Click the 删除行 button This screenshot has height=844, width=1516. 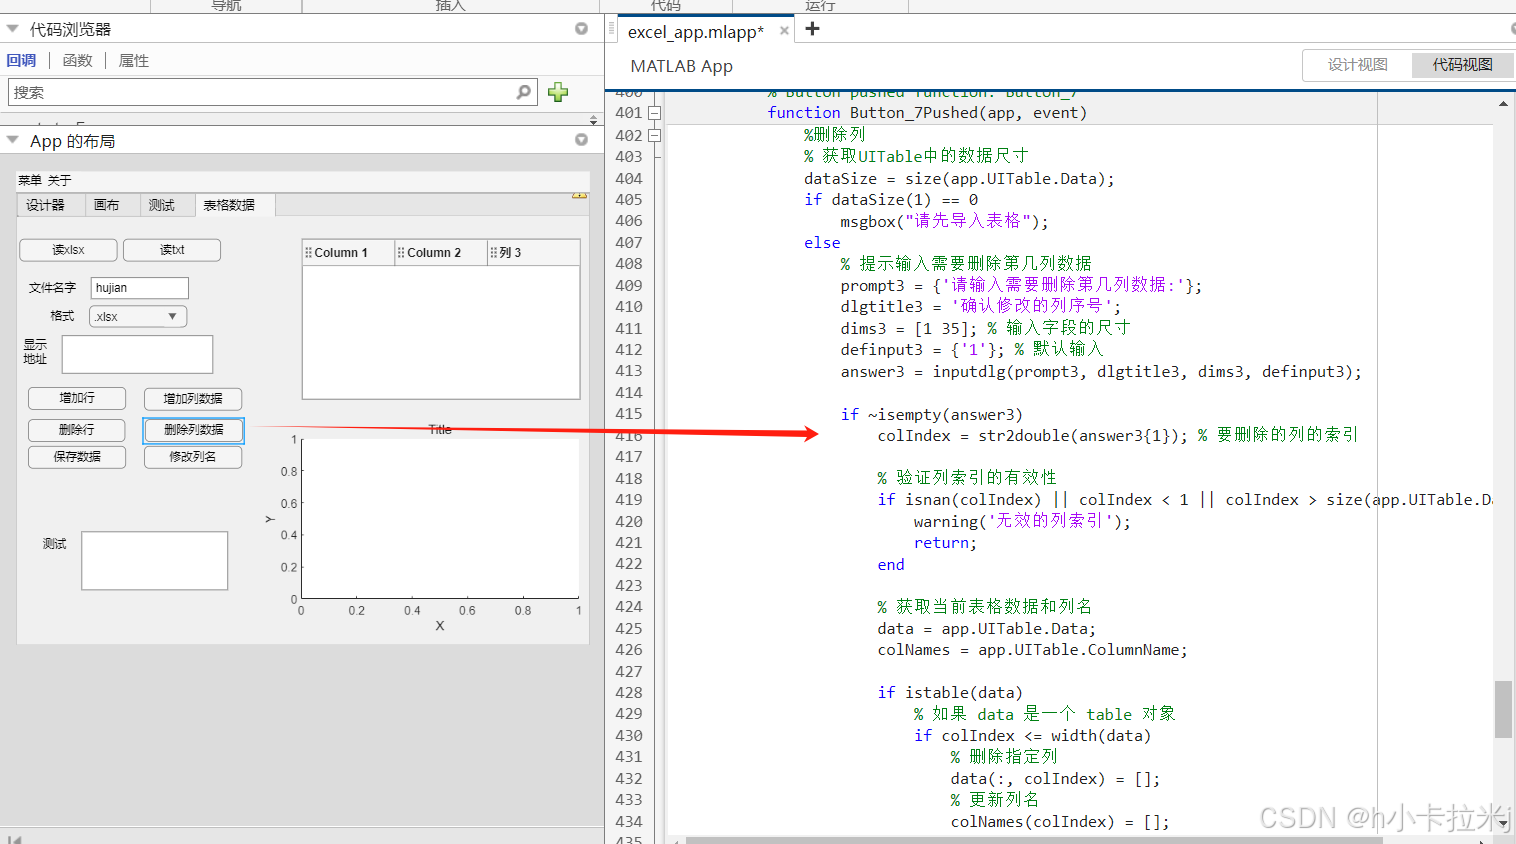tap(77, 430)
